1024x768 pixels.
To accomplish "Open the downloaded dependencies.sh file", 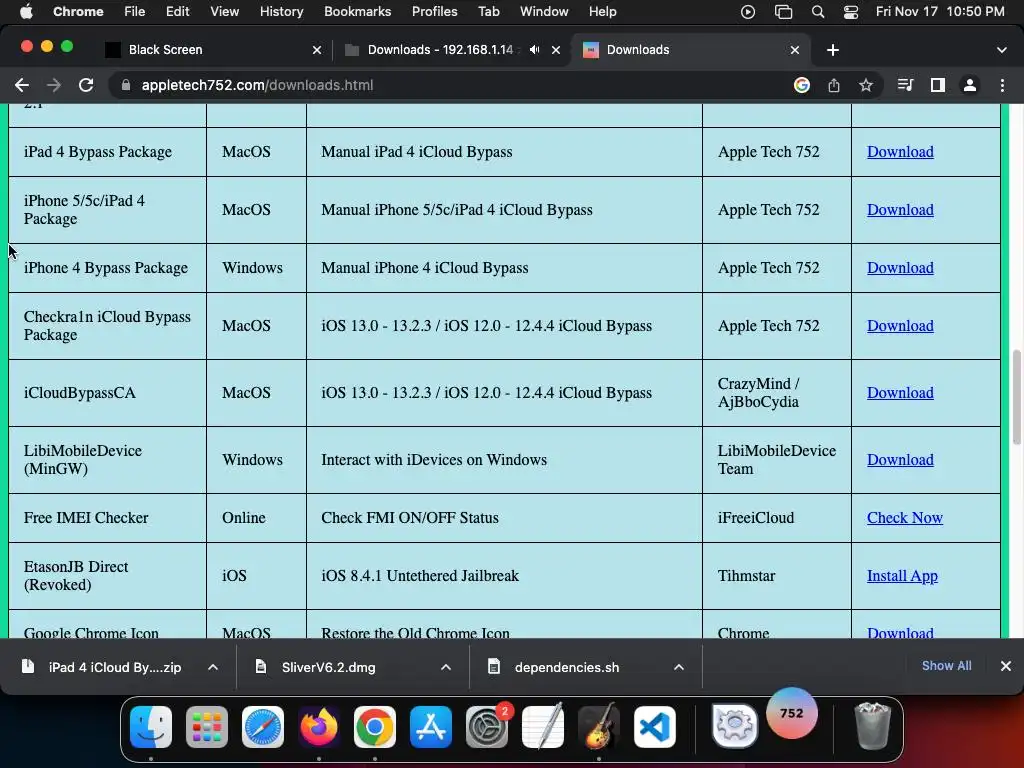I will tap(566, 667).
